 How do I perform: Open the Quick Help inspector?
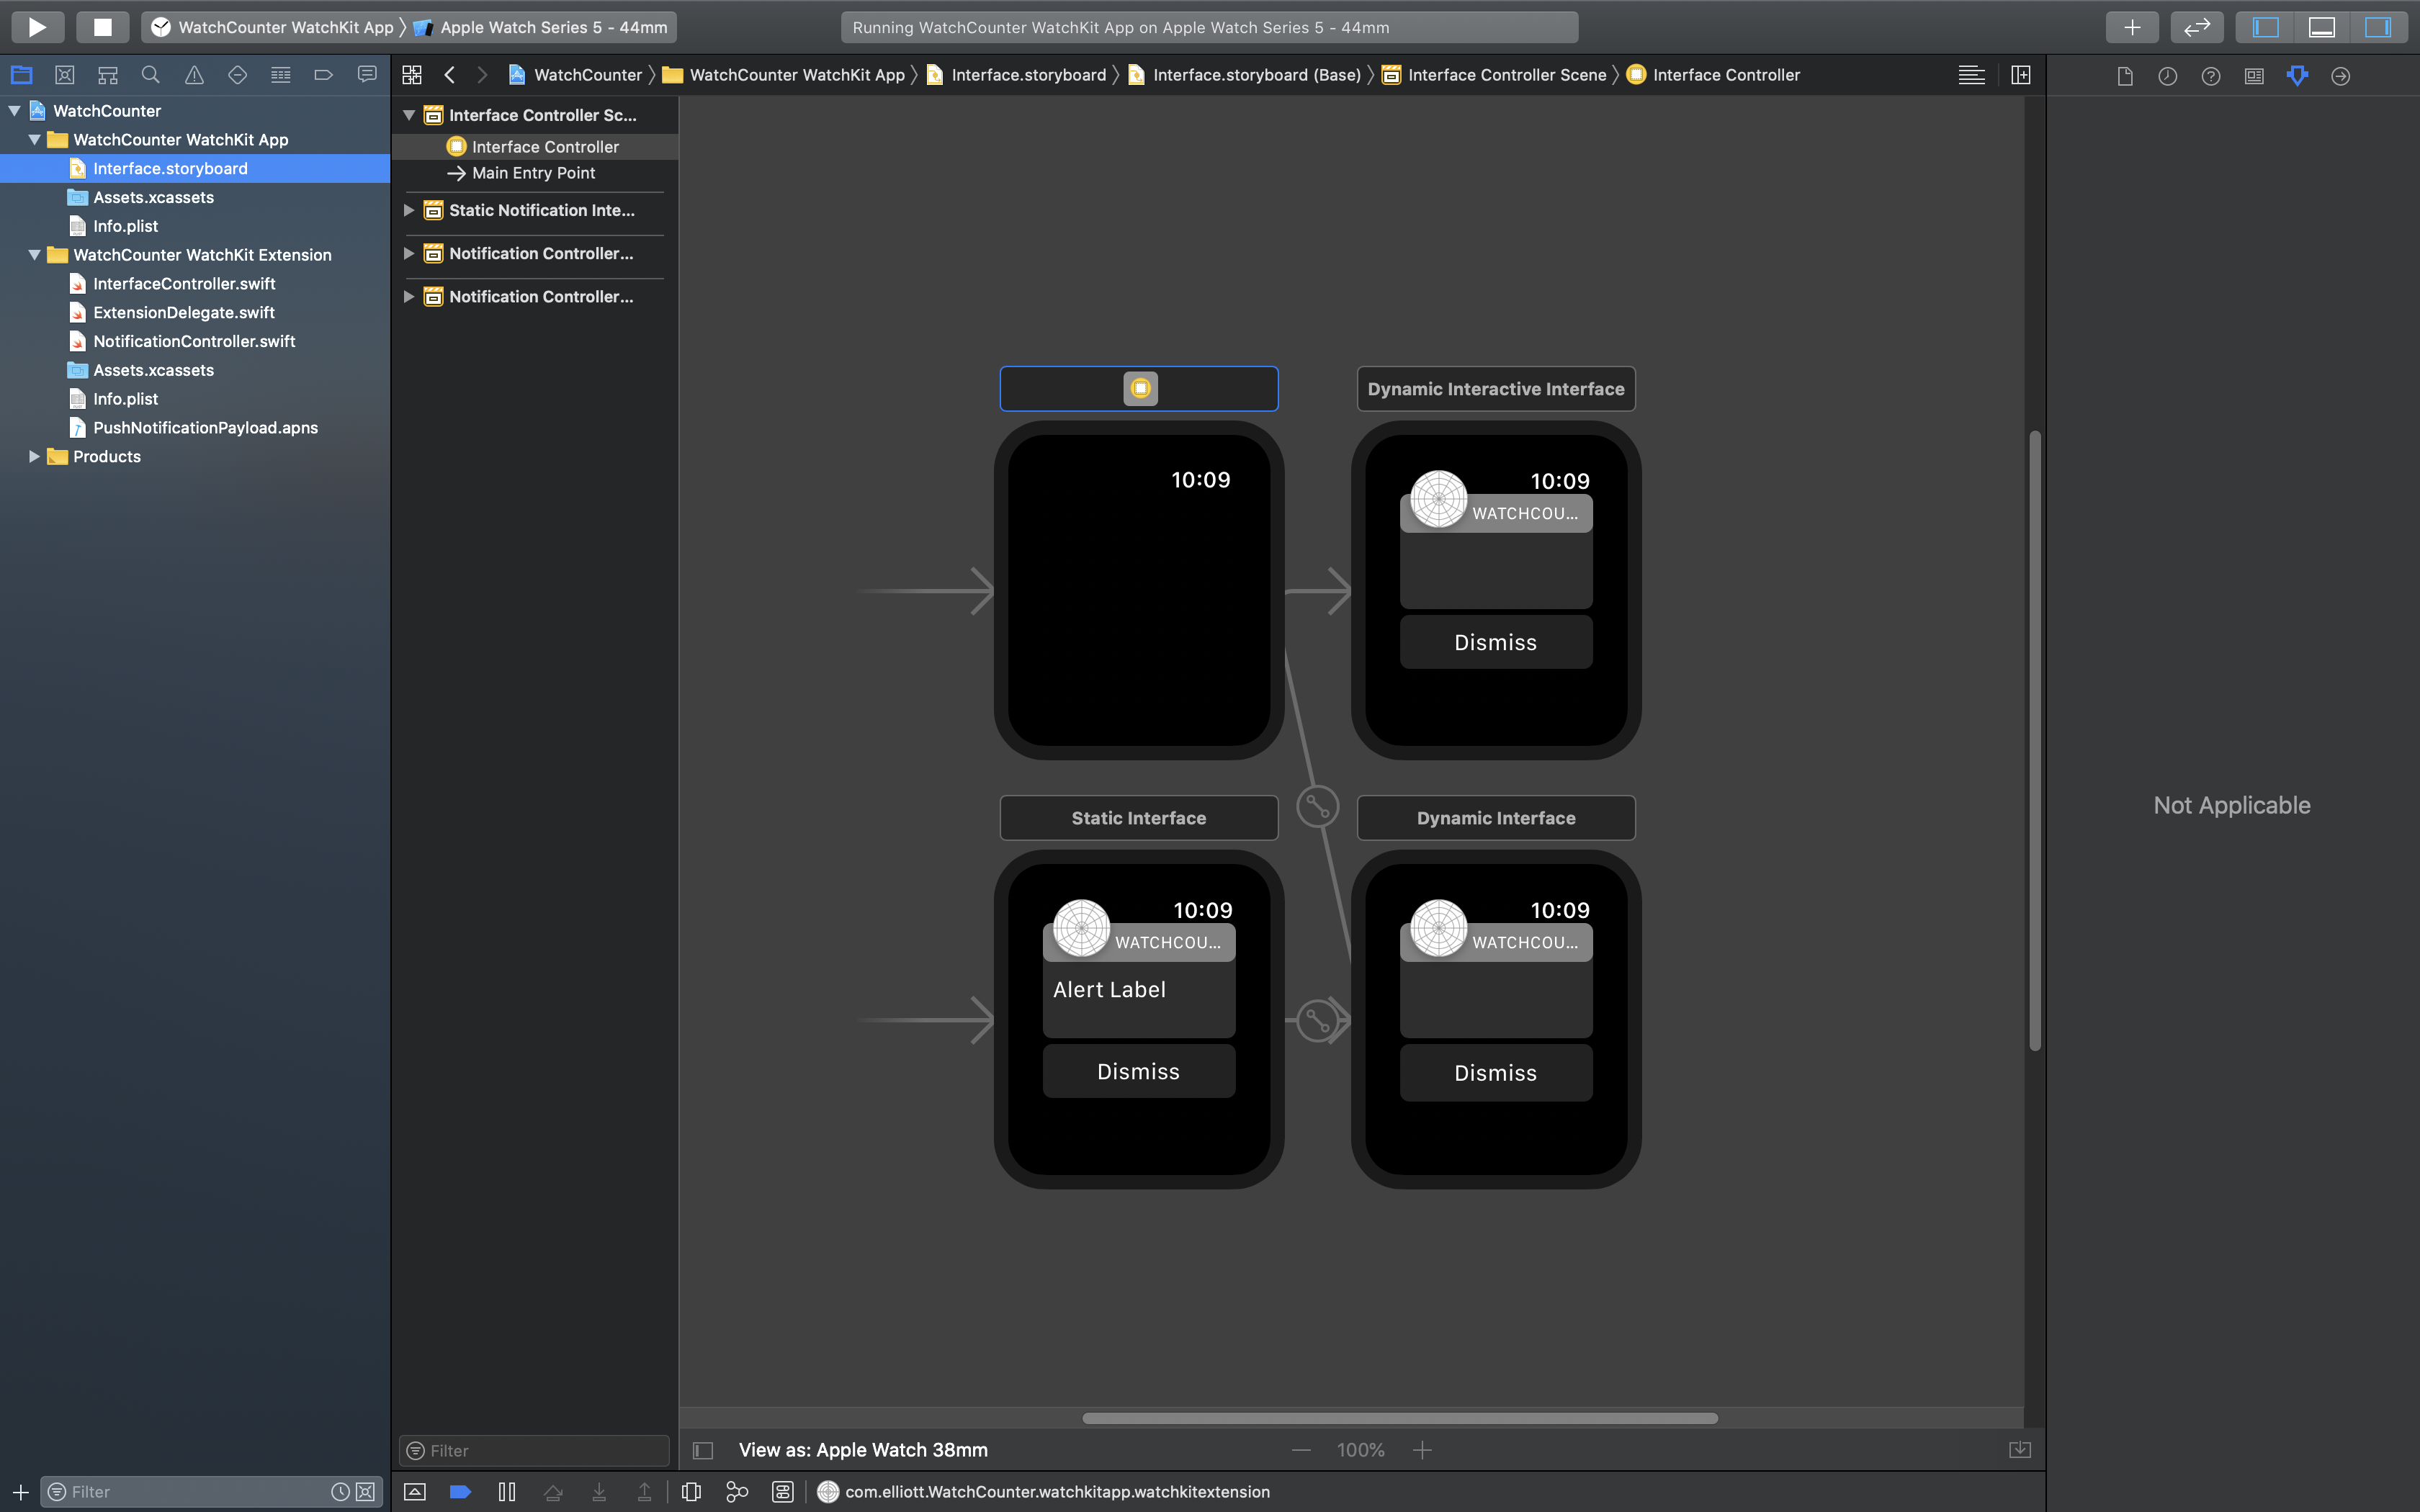point(2210,75)
